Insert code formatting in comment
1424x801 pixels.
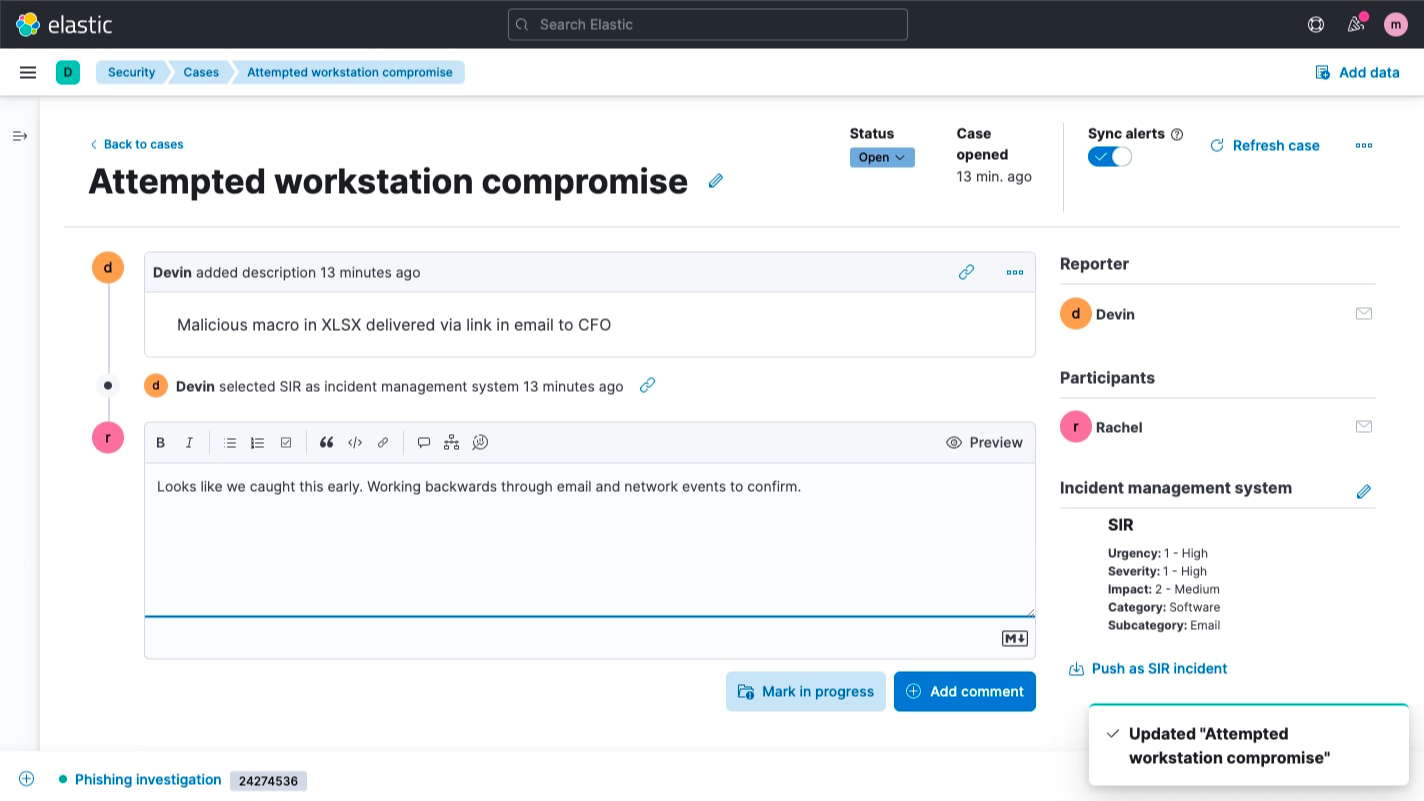[x=355, y=442]
